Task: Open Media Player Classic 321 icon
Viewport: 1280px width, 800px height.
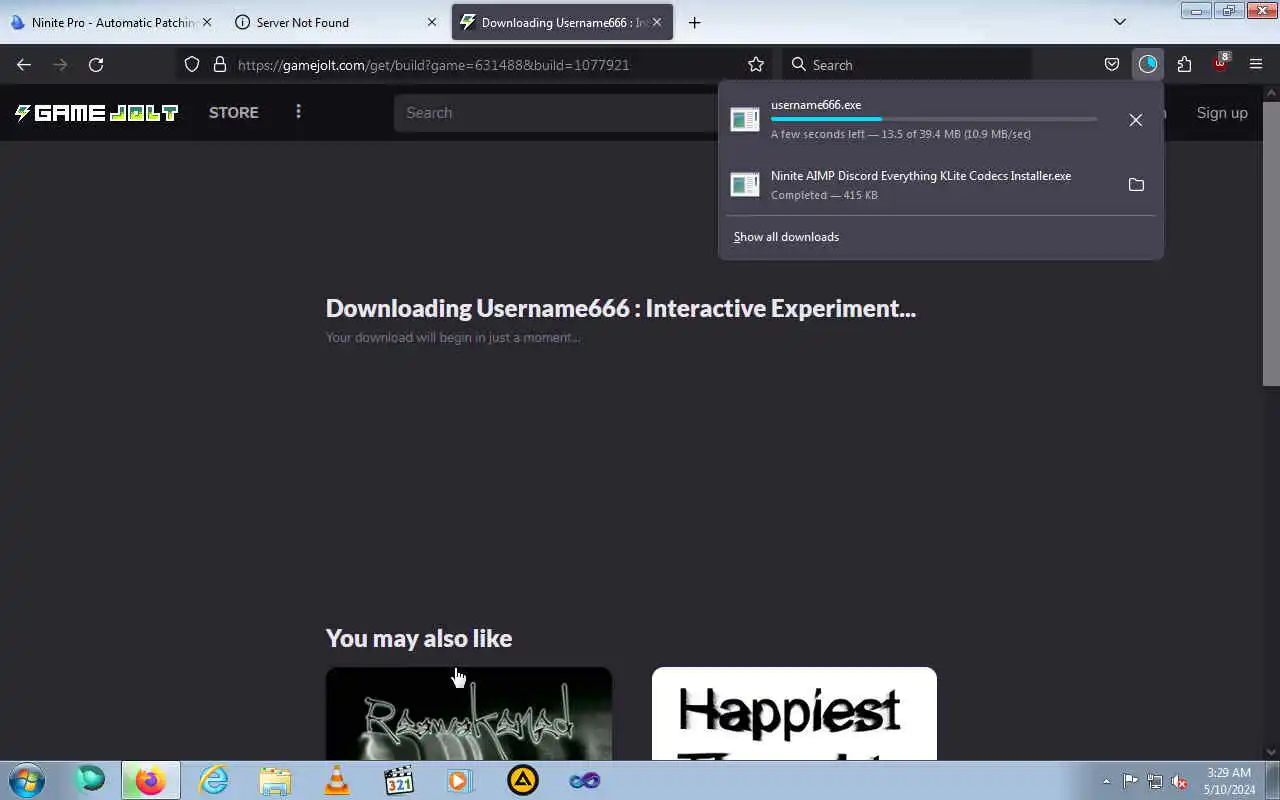Action: [x=399, y=780]
